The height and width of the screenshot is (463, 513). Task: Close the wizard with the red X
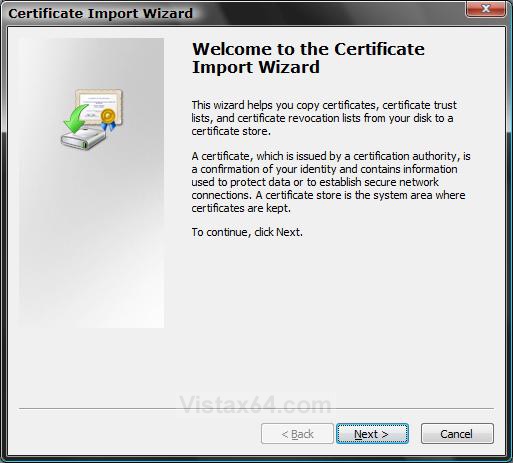[486, 9]
